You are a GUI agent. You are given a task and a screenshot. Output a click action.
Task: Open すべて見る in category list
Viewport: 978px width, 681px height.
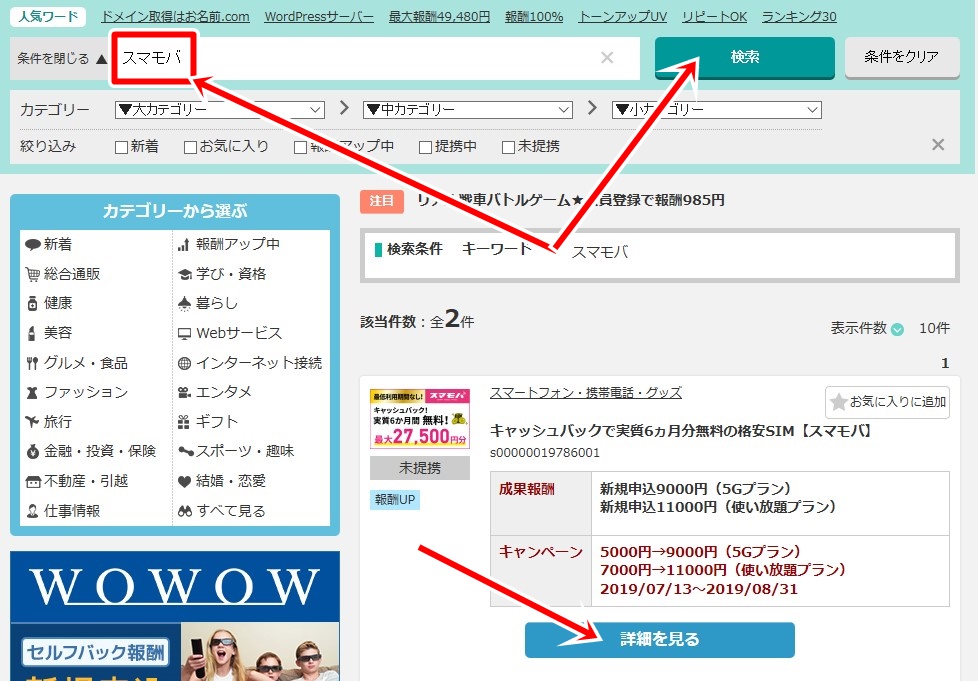point(231,511)
